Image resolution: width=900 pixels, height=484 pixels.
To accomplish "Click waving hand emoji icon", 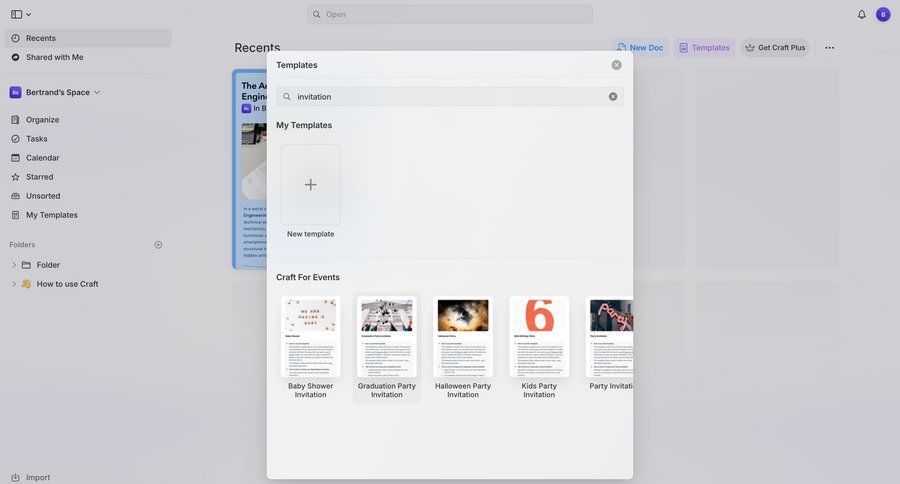I will (x=26, y=284).
